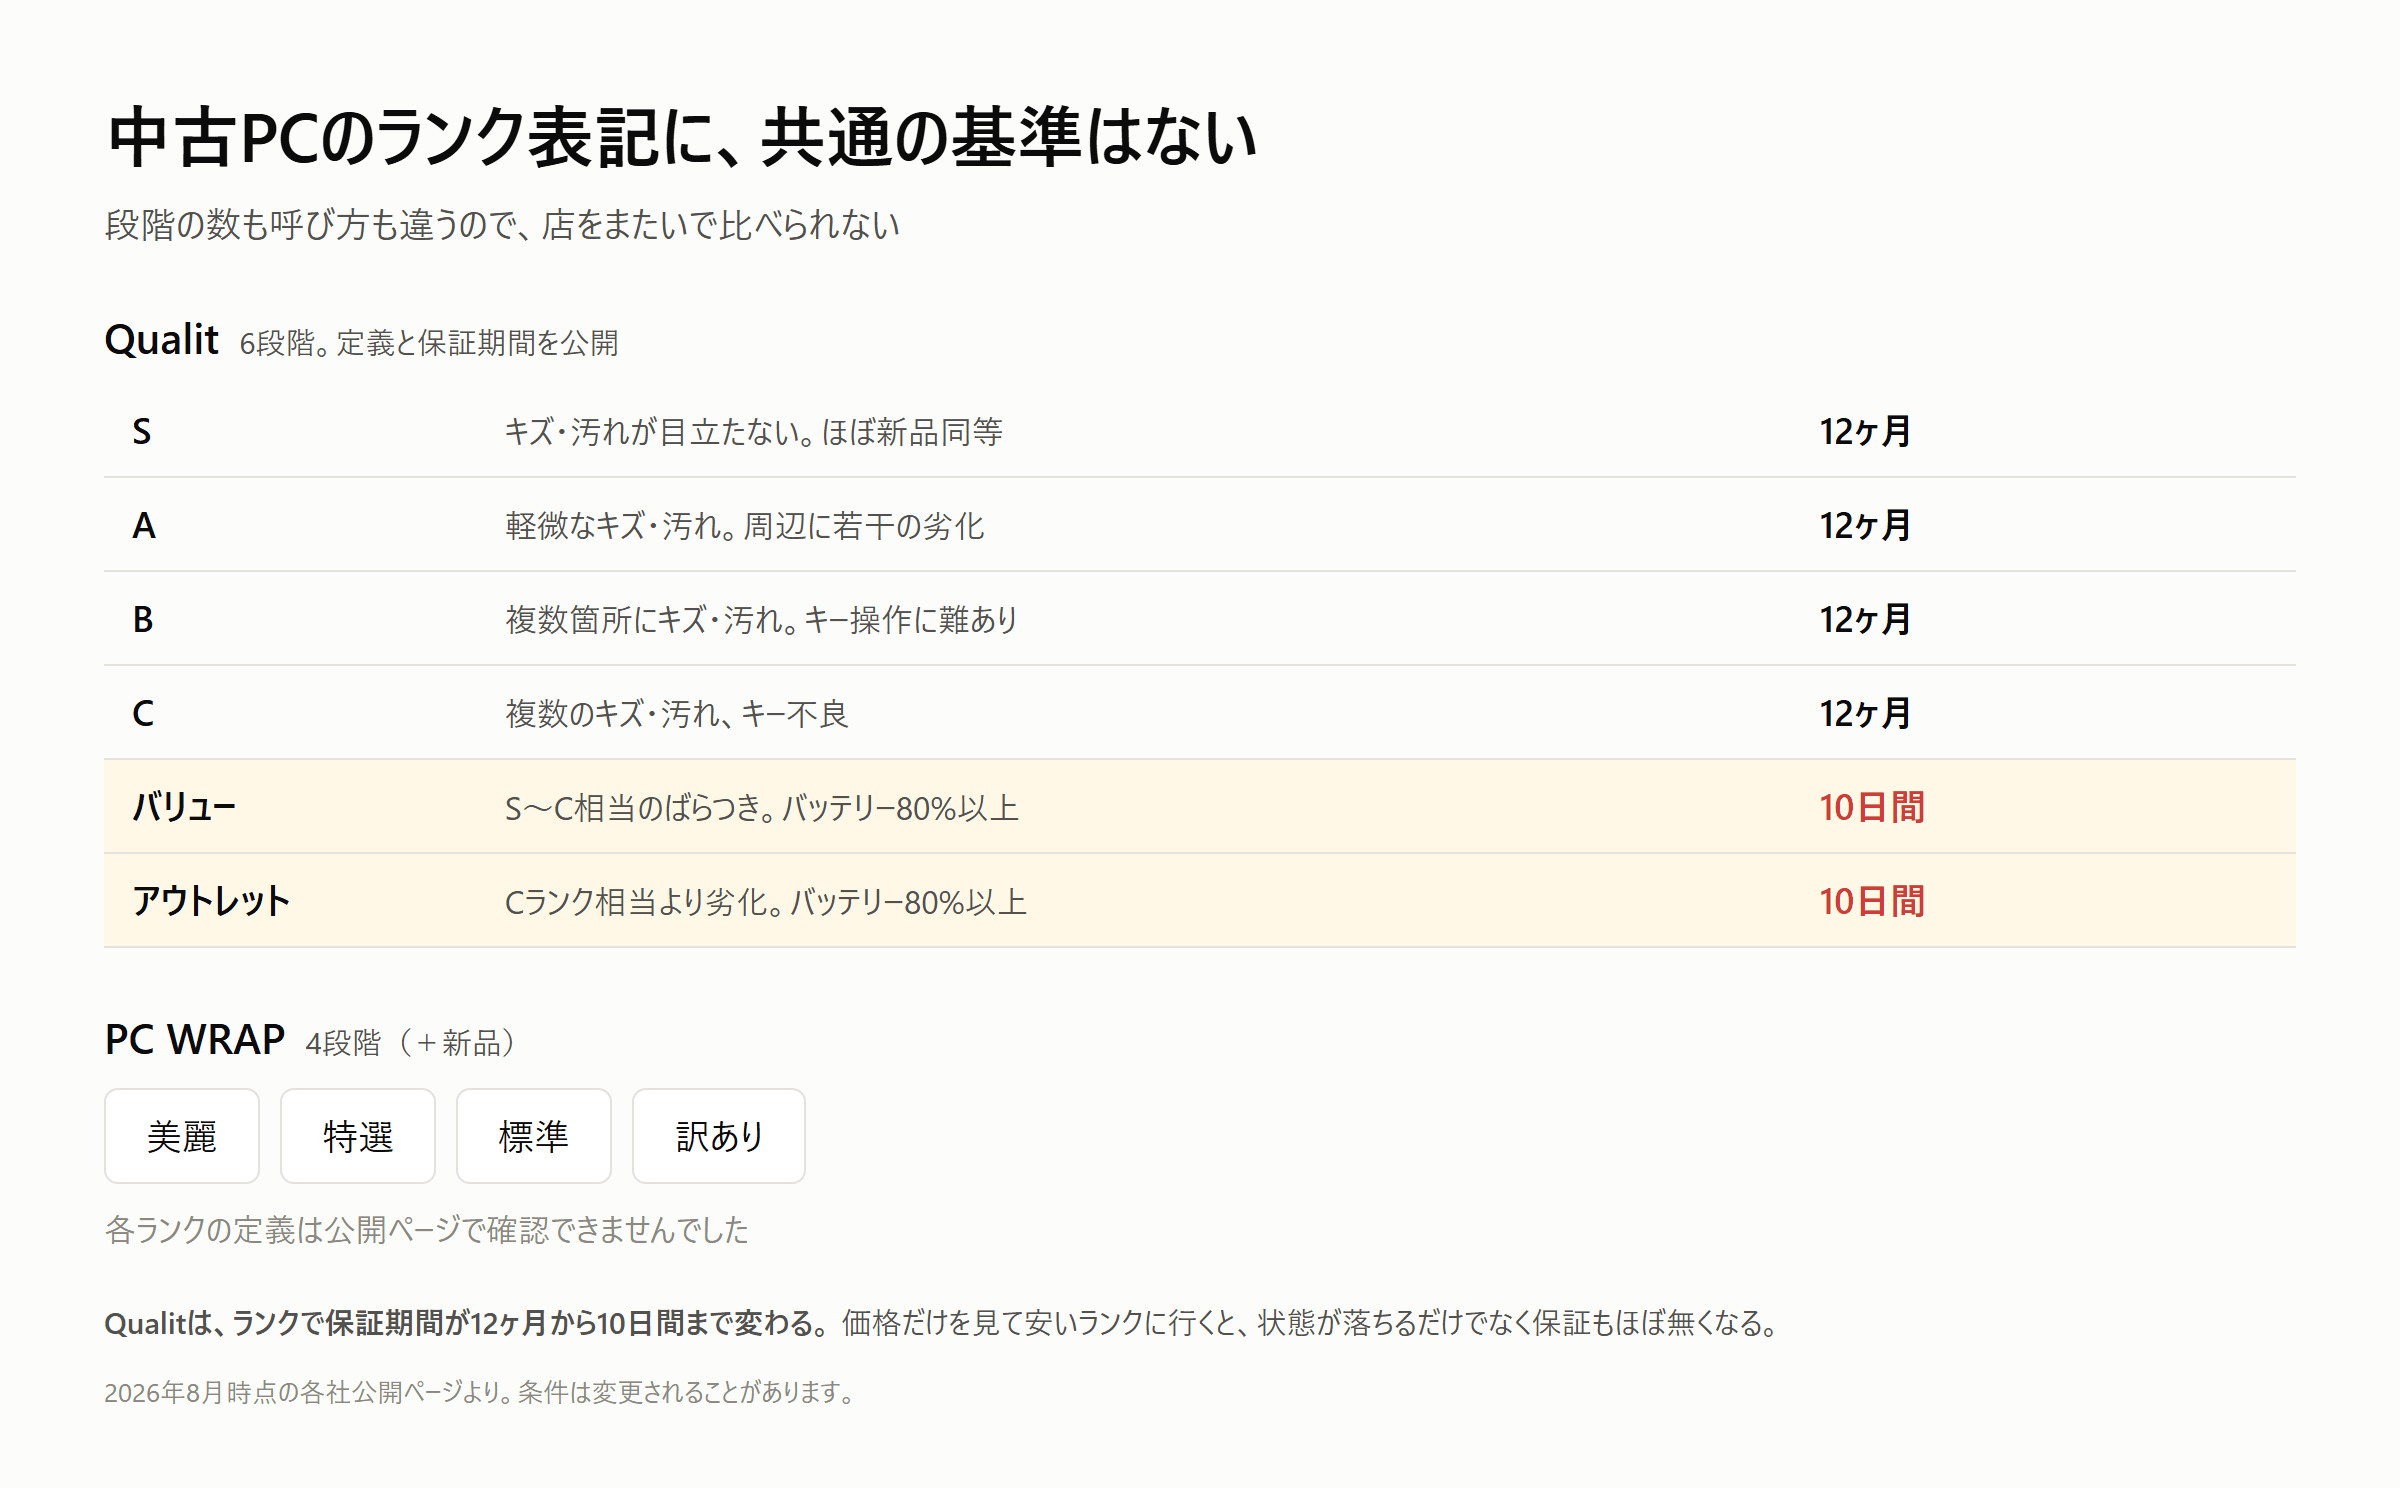Viewport: 2400px width, 1488px height.
Task: Click the description キズ・汚れが目立たない。ほぼ新品同等
Action: click(754, 432)
